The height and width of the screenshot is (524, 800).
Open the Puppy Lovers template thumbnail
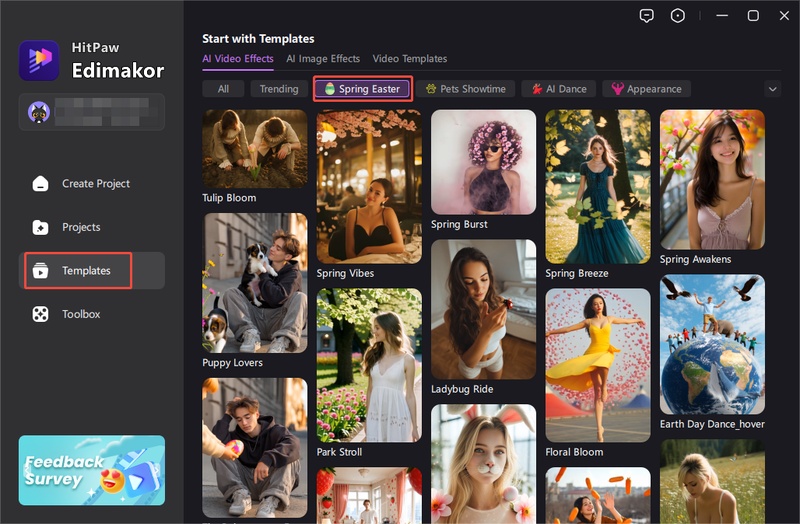tap(255, 283)
